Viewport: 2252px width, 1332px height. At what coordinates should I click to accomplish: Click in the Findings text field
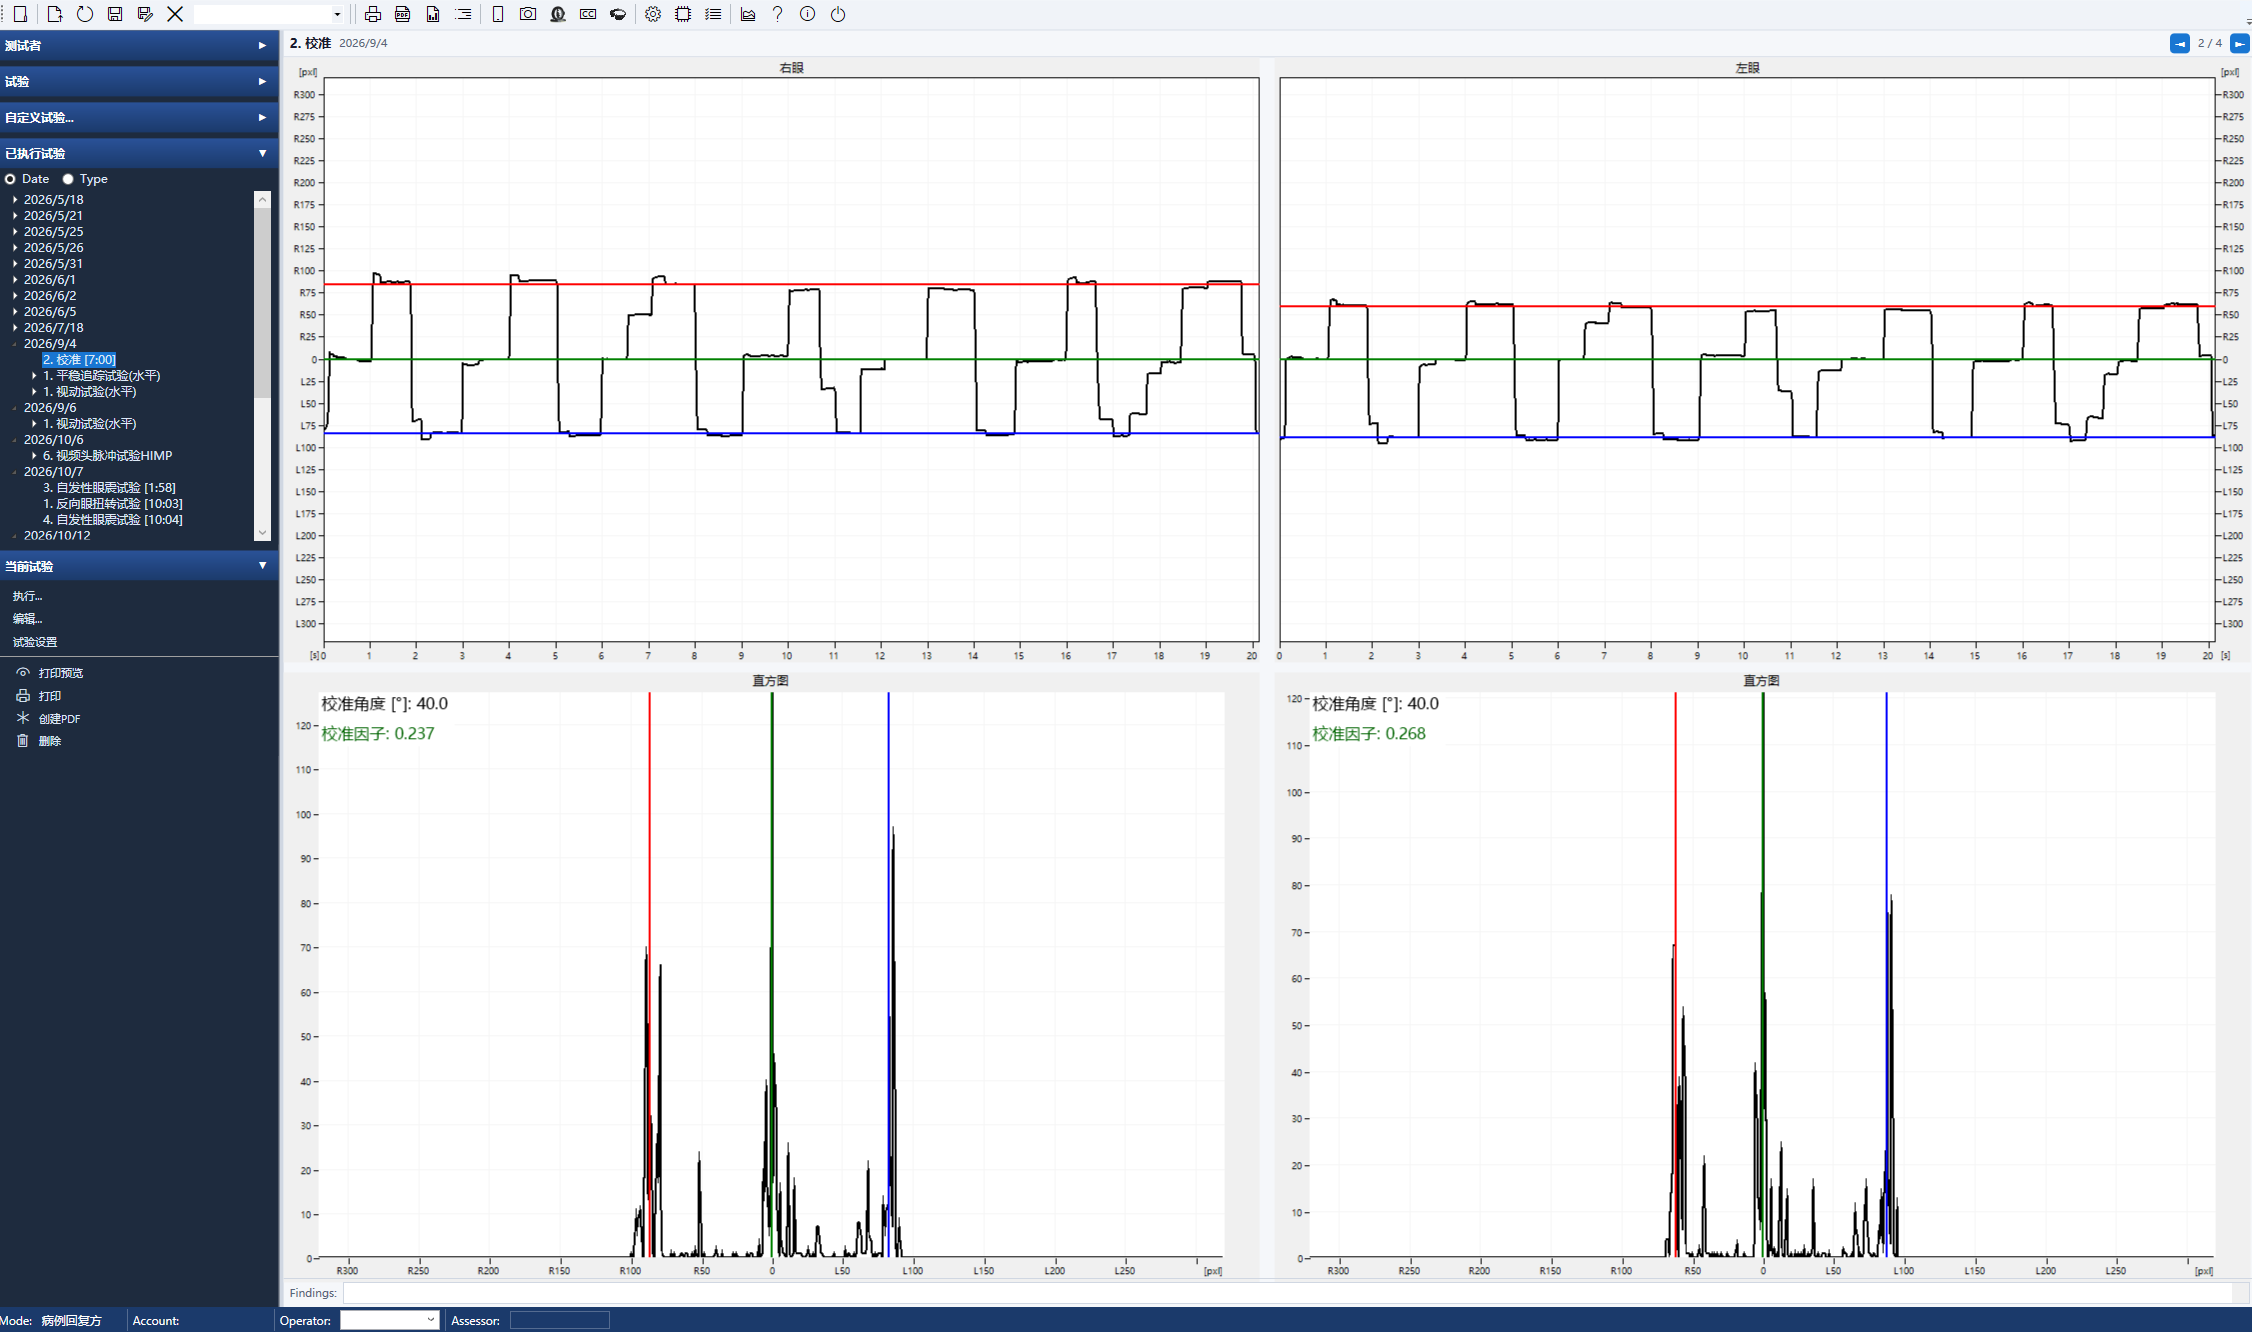click(1287, 1293)
